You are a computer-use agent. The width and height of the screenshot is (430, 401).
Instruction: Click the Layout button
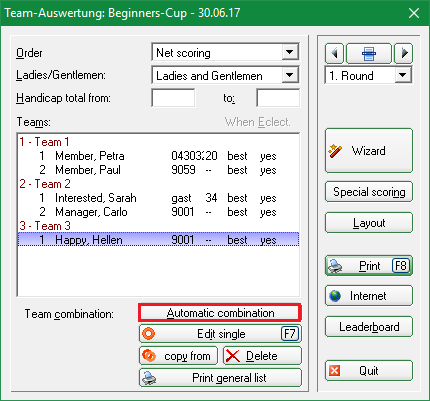369,223
